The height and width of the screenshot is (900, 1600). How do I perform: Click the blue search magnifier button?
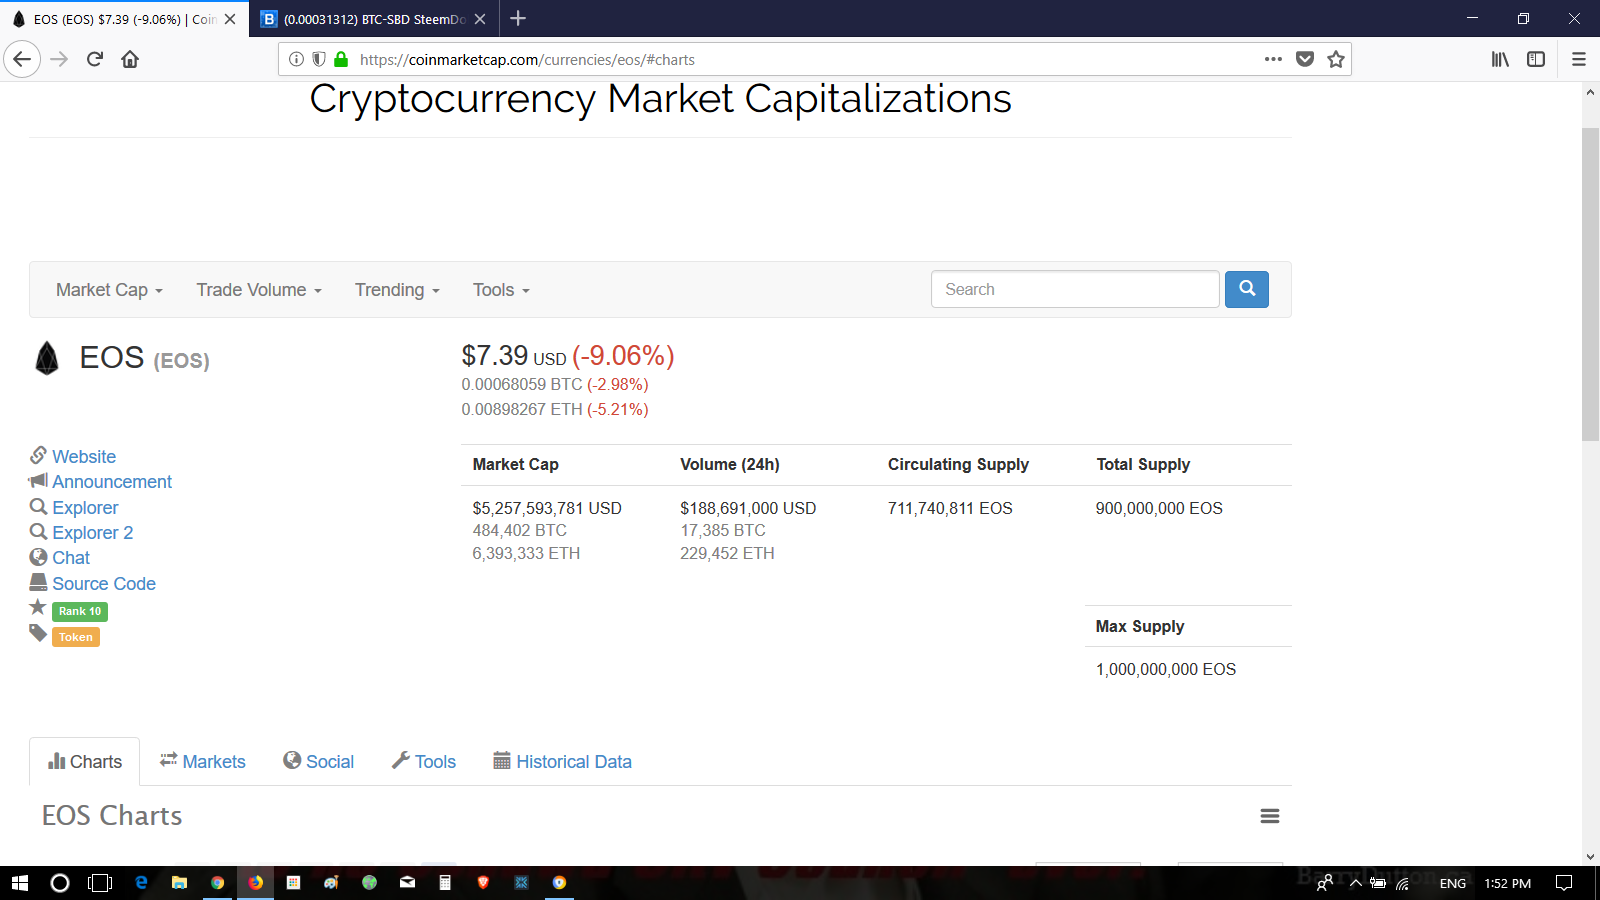point(1247,289)
